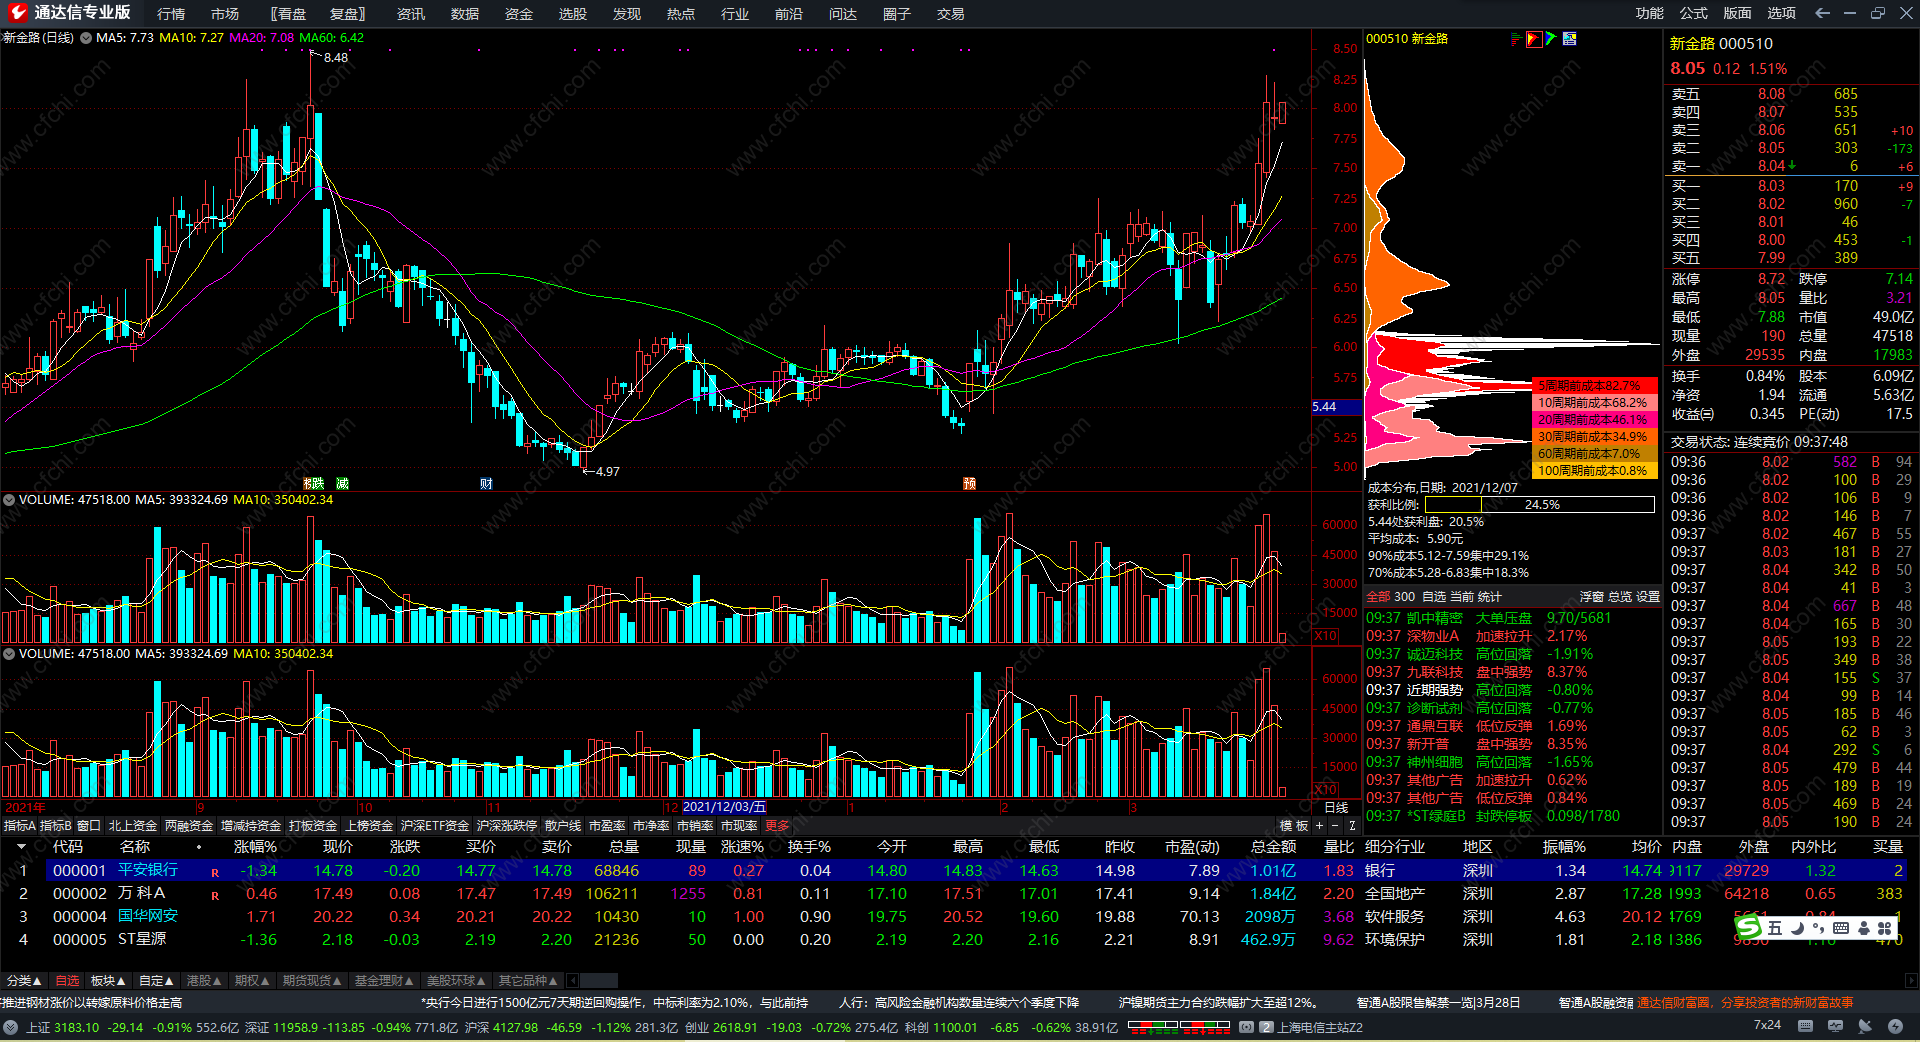Click the broadcast icon before 上海电信主站Z2

pyautogui.click(x=1246, y=1027)
